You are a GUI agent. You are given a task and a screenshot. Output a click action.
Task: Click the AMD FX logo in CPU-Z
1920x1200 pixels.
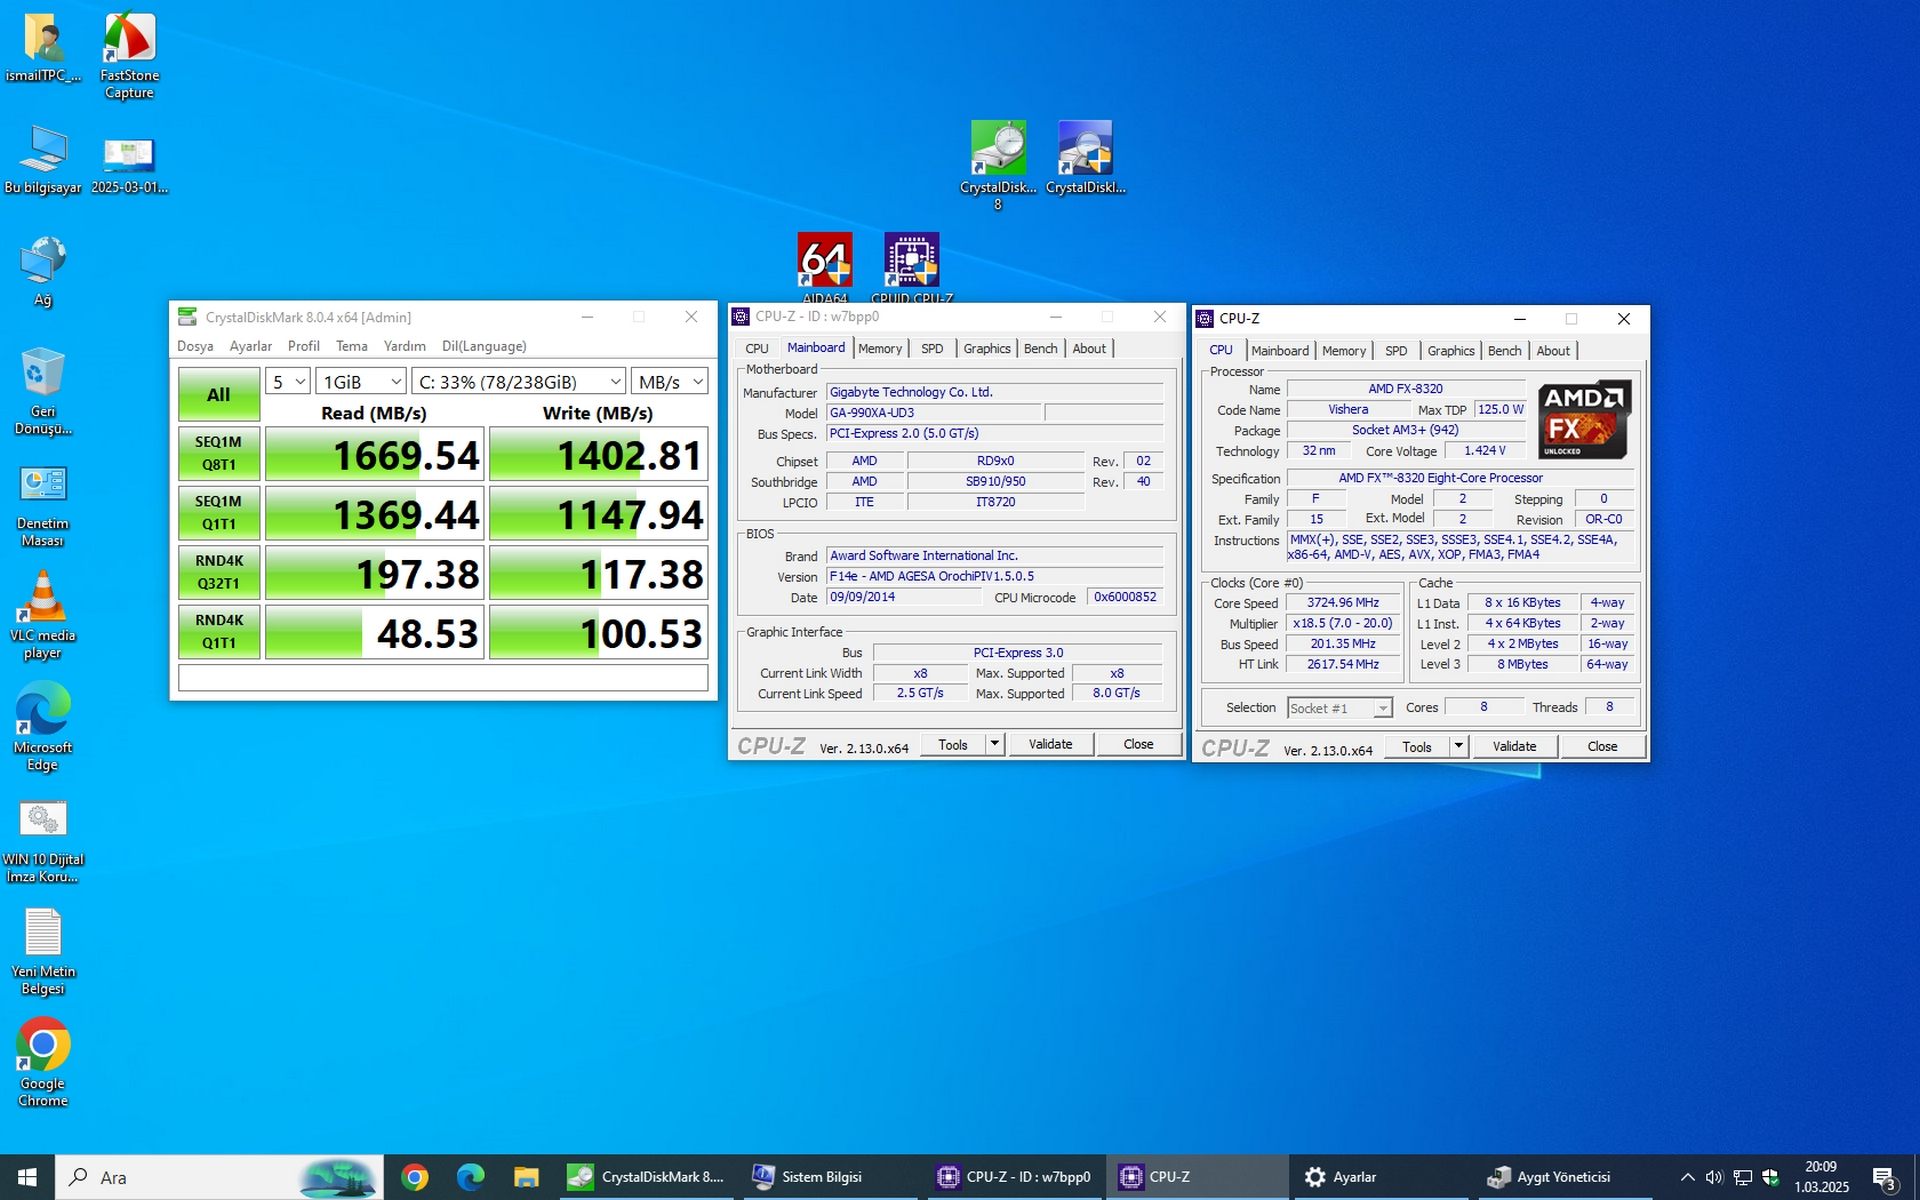(1584, 419)
